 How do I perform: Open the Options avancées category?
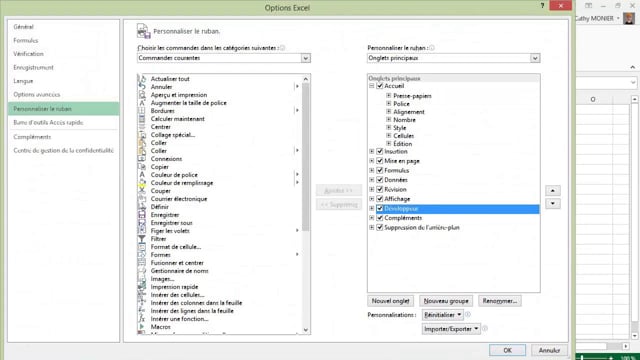coord(37,95)
